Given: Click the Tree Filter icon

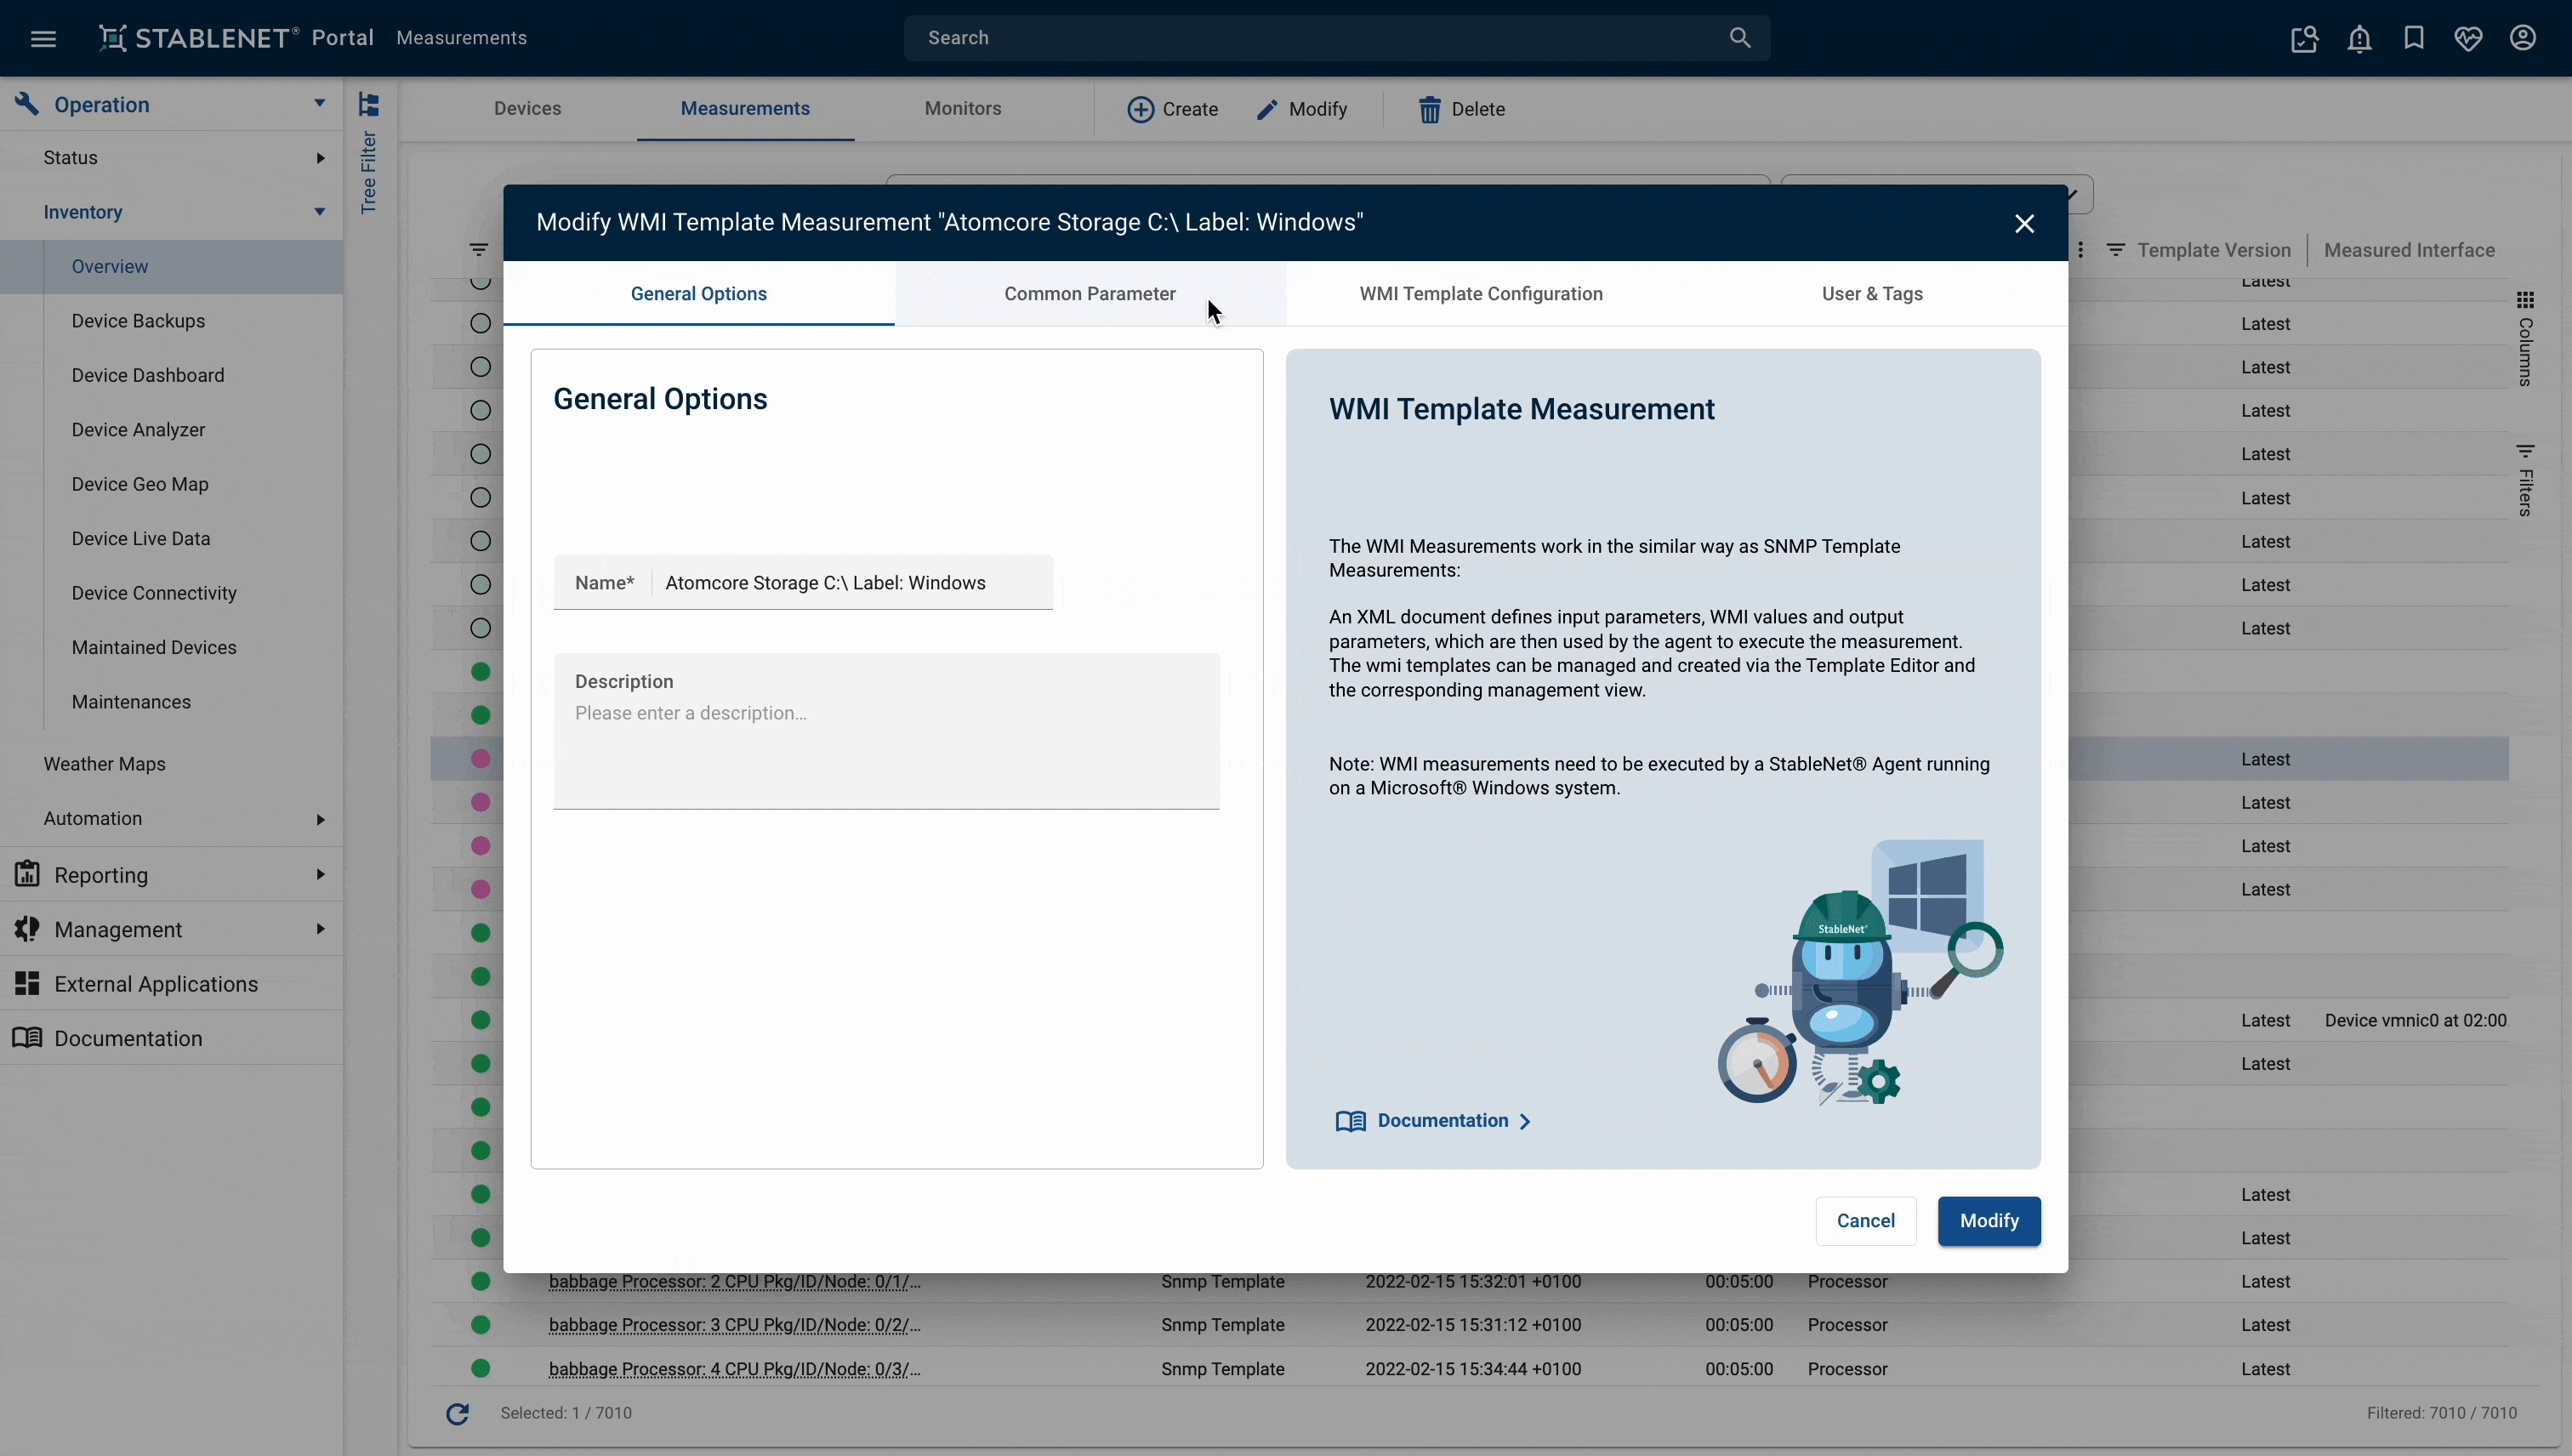Looking at the screenshot, I should 369,104.
